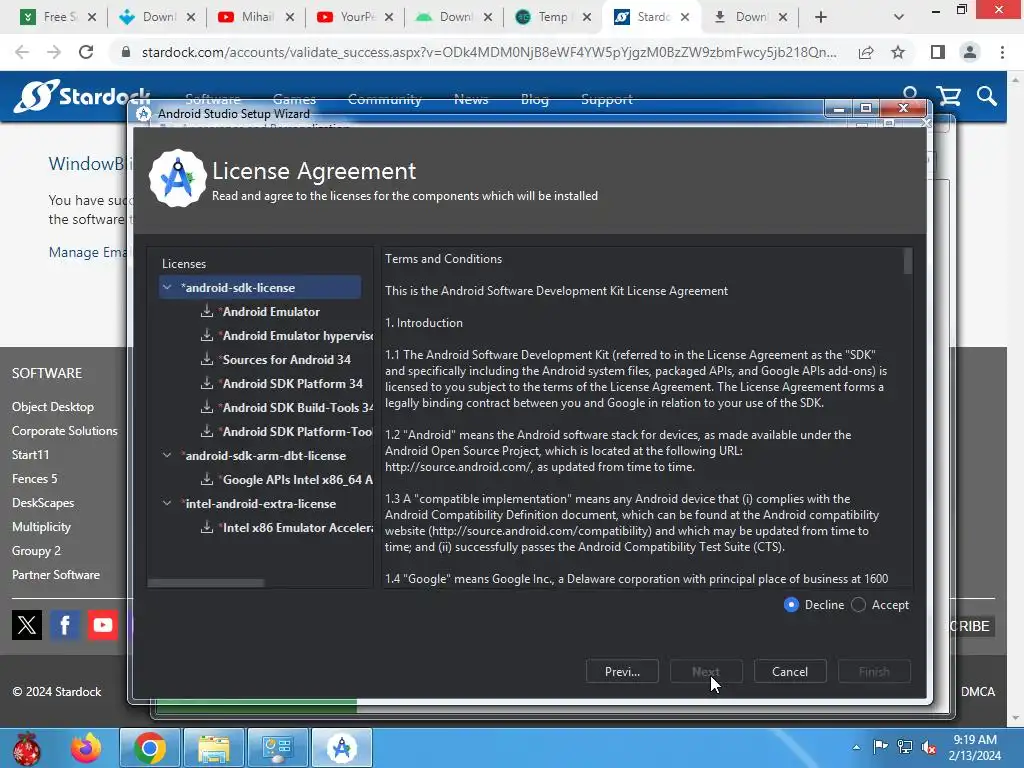Switch to the YouTube Mihai browser tab
Image resolution: width=1024 pixels, height=768 pixels.
257,17
